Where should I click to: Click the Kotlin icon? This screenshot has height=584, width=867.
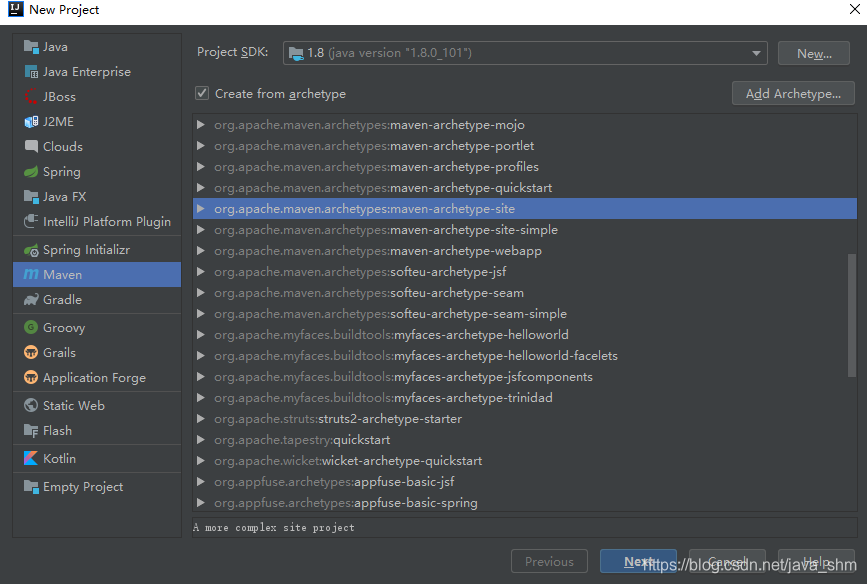pos(31,458)
